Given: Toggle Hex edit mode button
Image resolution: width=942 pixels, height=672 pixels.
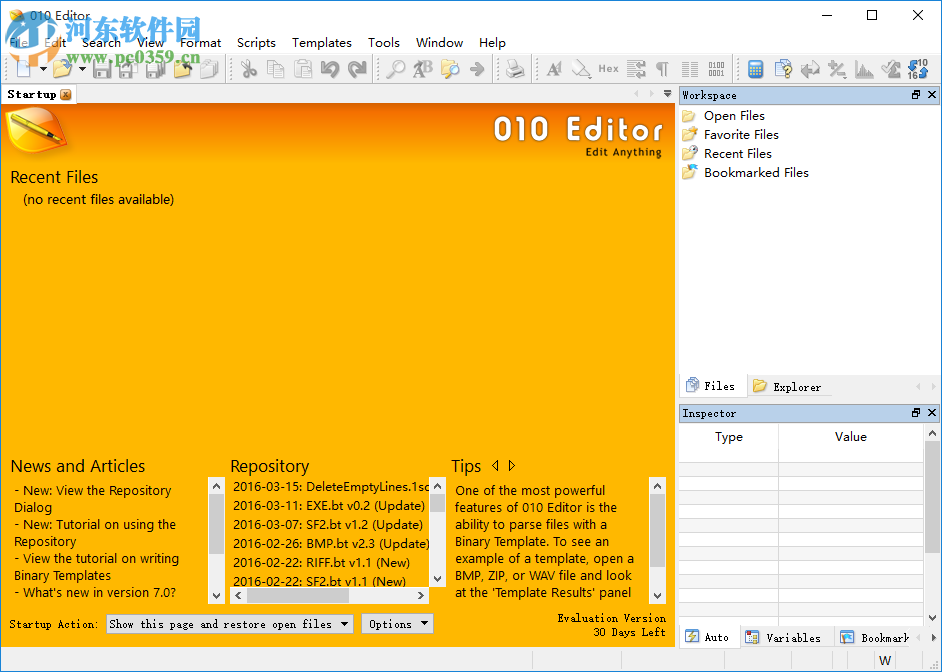Looking at the screenshot, I should click(609, 69).
